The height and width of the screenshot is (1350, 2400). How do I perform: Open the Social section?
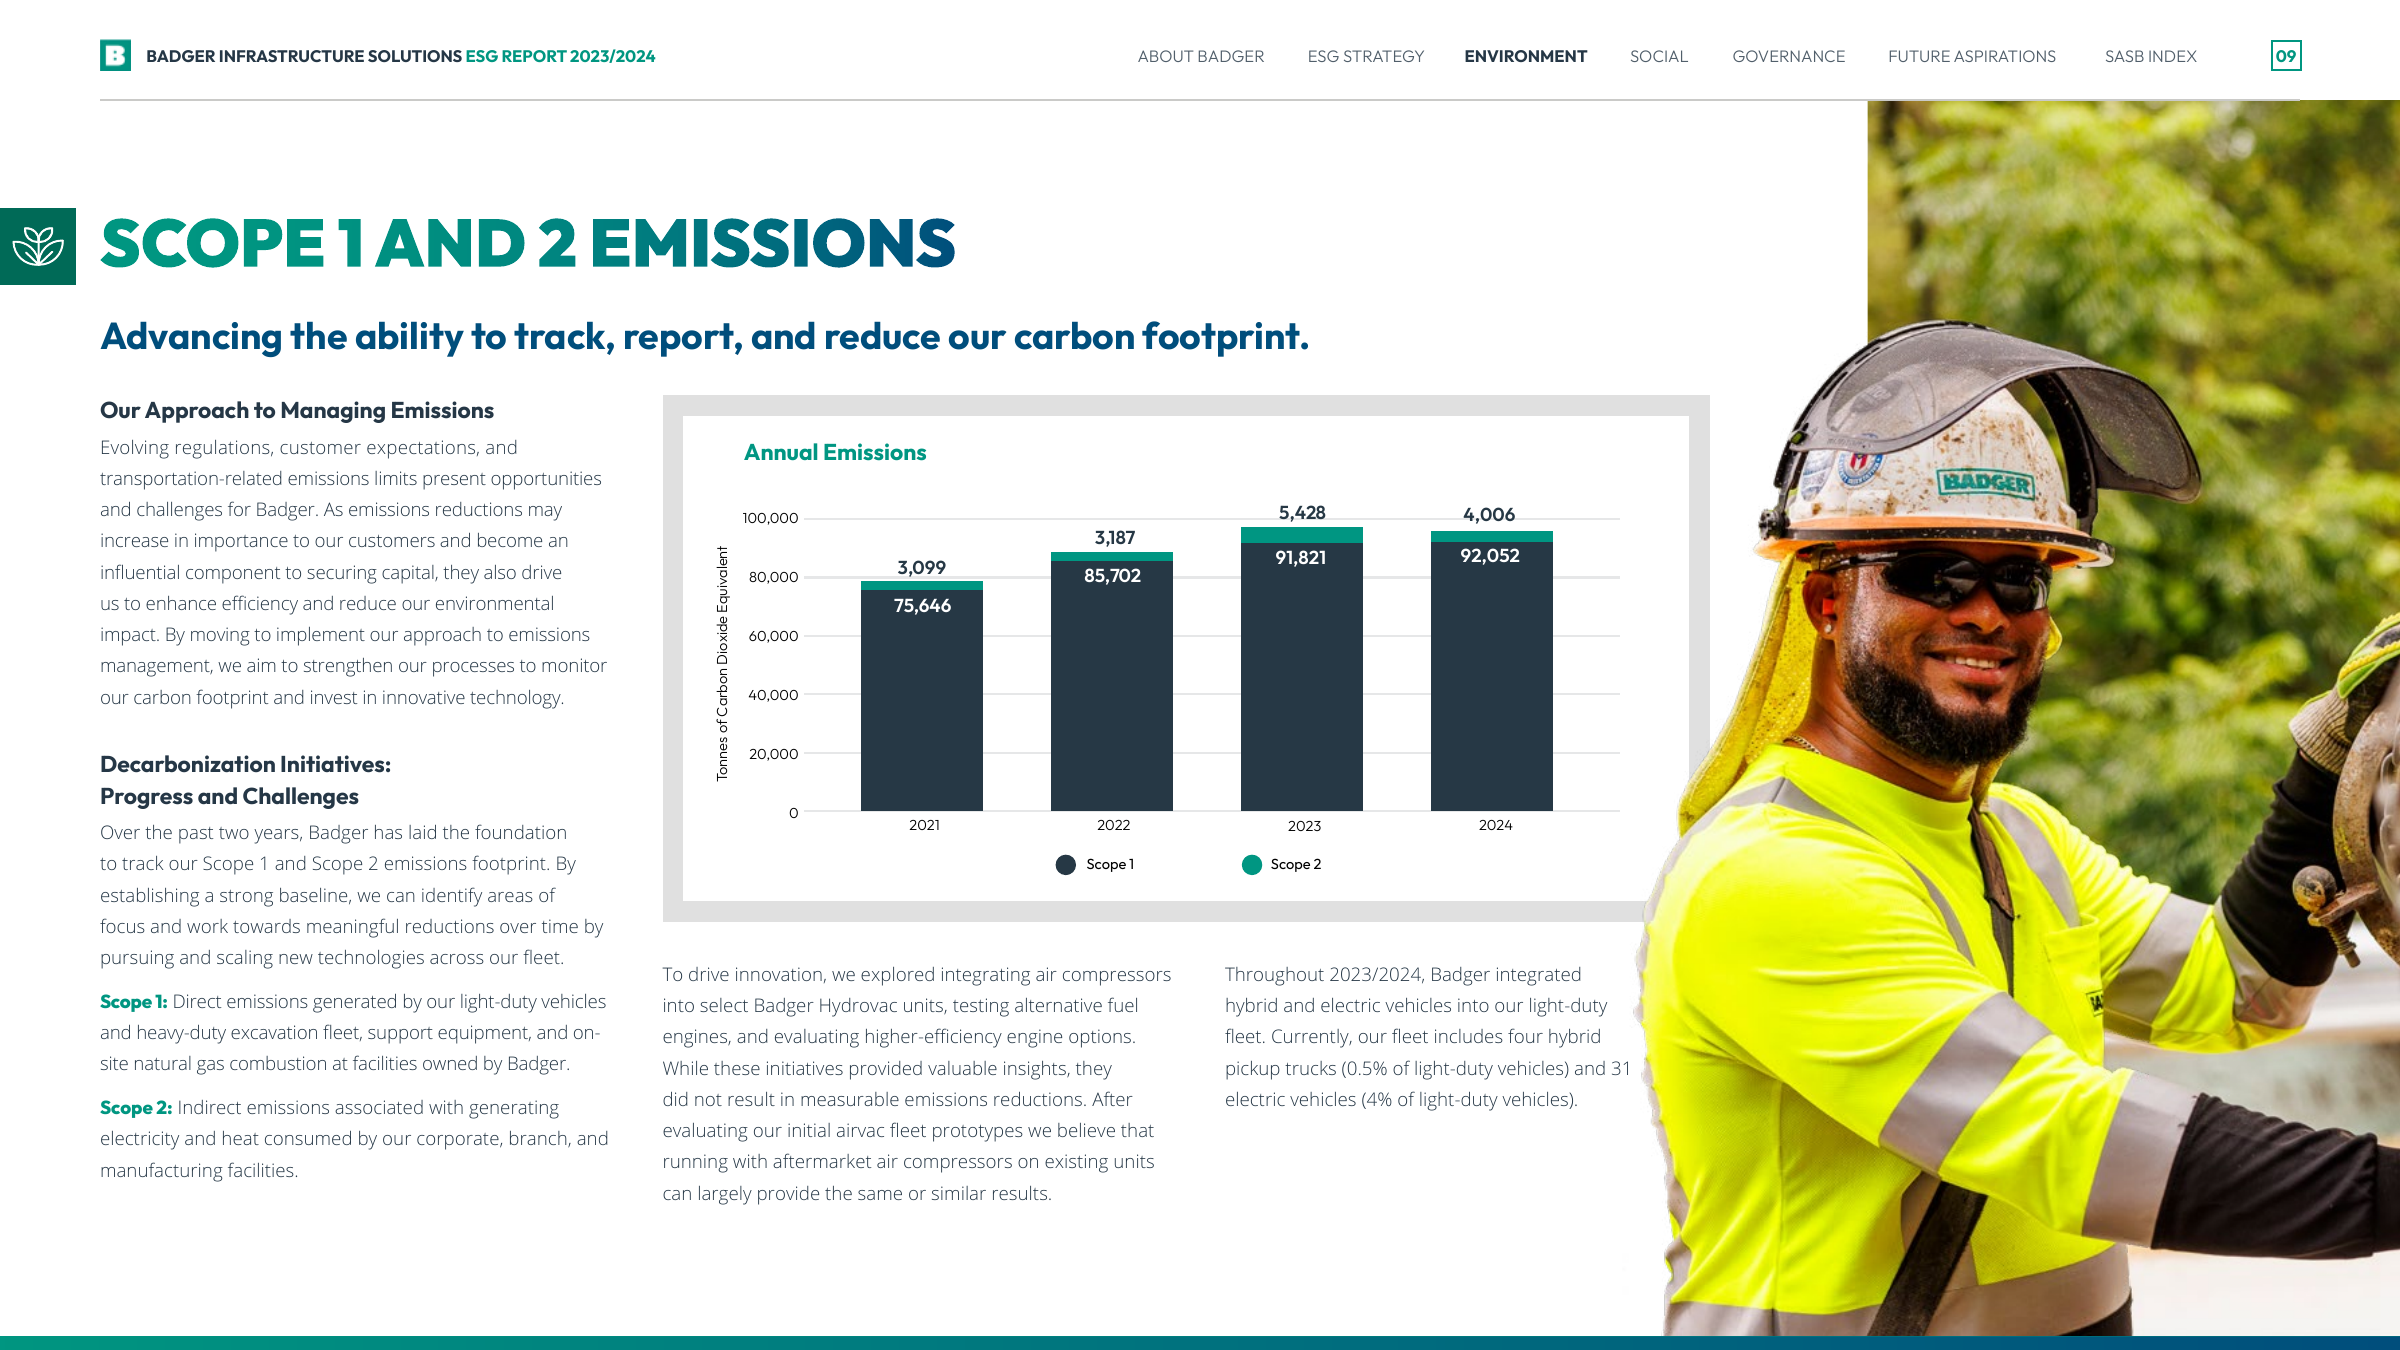[1658, 56]
